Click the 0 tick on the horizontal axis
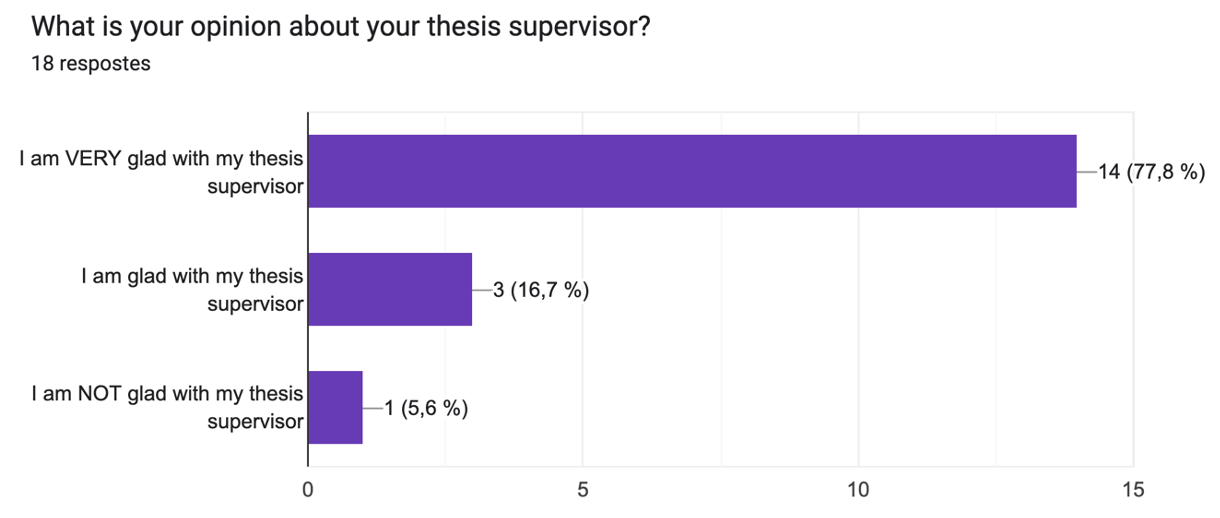The image size is (1220, 518). pyautogui.click(x=308, y=490)
